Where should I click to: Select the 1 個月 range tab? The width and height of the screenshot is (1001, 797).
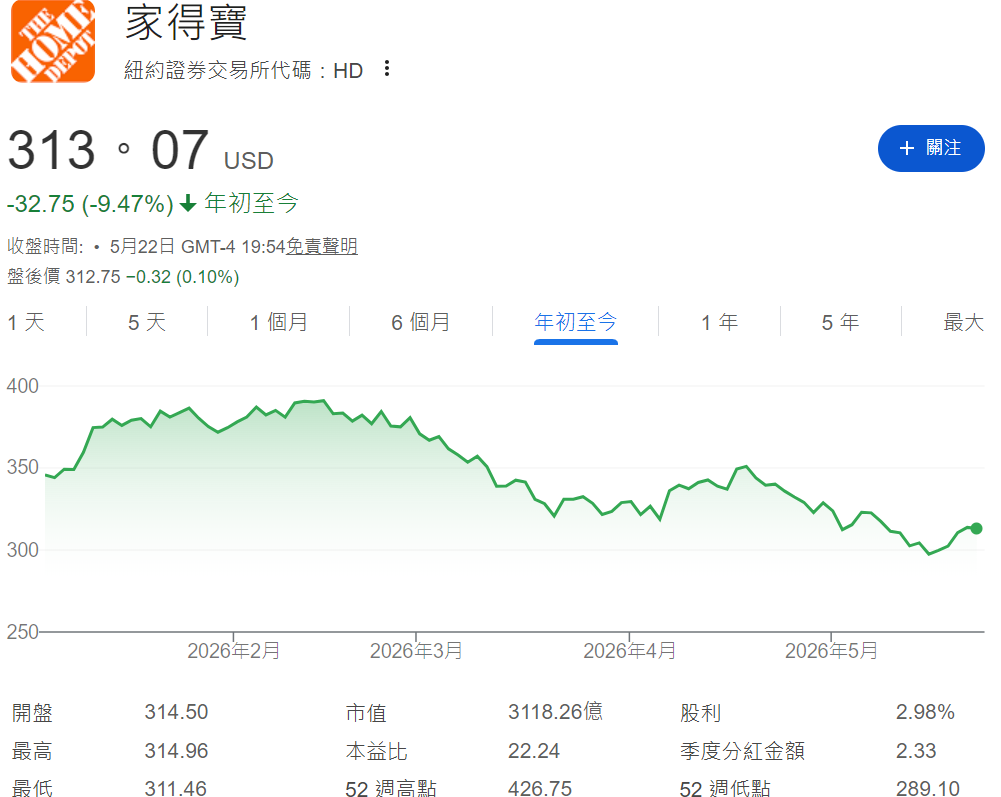[x=278, y=323]
